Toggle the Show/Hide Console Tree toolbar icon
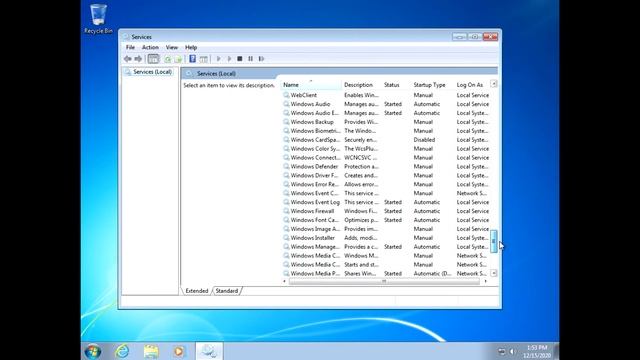Viewport: 640px width, 360px height. coord(153,59)
